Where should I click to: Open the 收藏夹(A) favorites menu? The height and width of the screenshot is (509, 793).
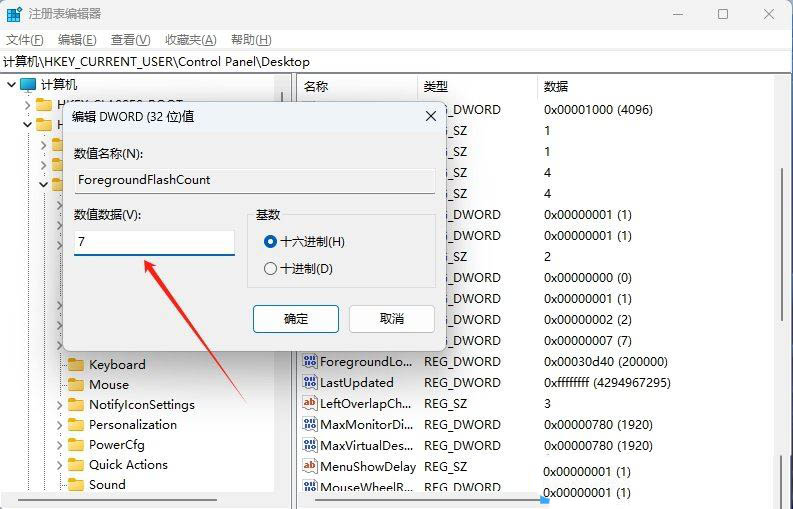coord(190,40)
